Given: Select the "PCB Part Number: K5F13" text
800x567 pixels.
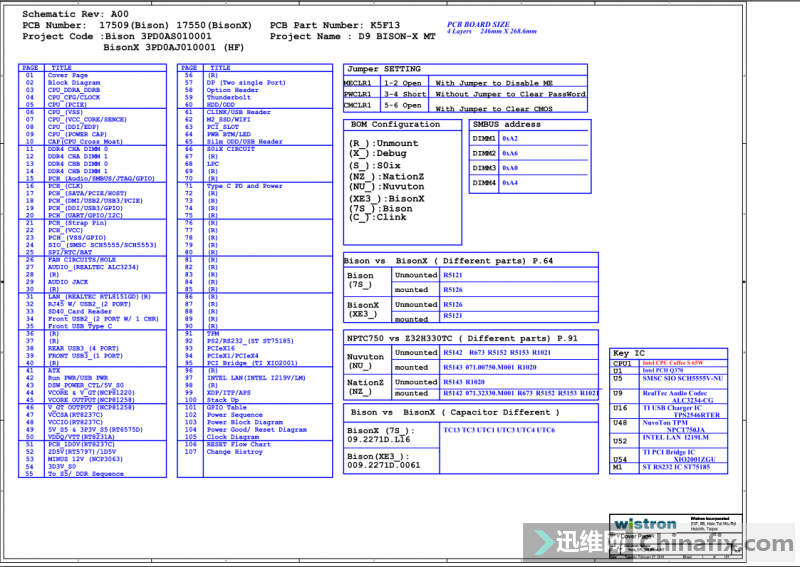Looking at the screenshot, I should tap(335, 25).
